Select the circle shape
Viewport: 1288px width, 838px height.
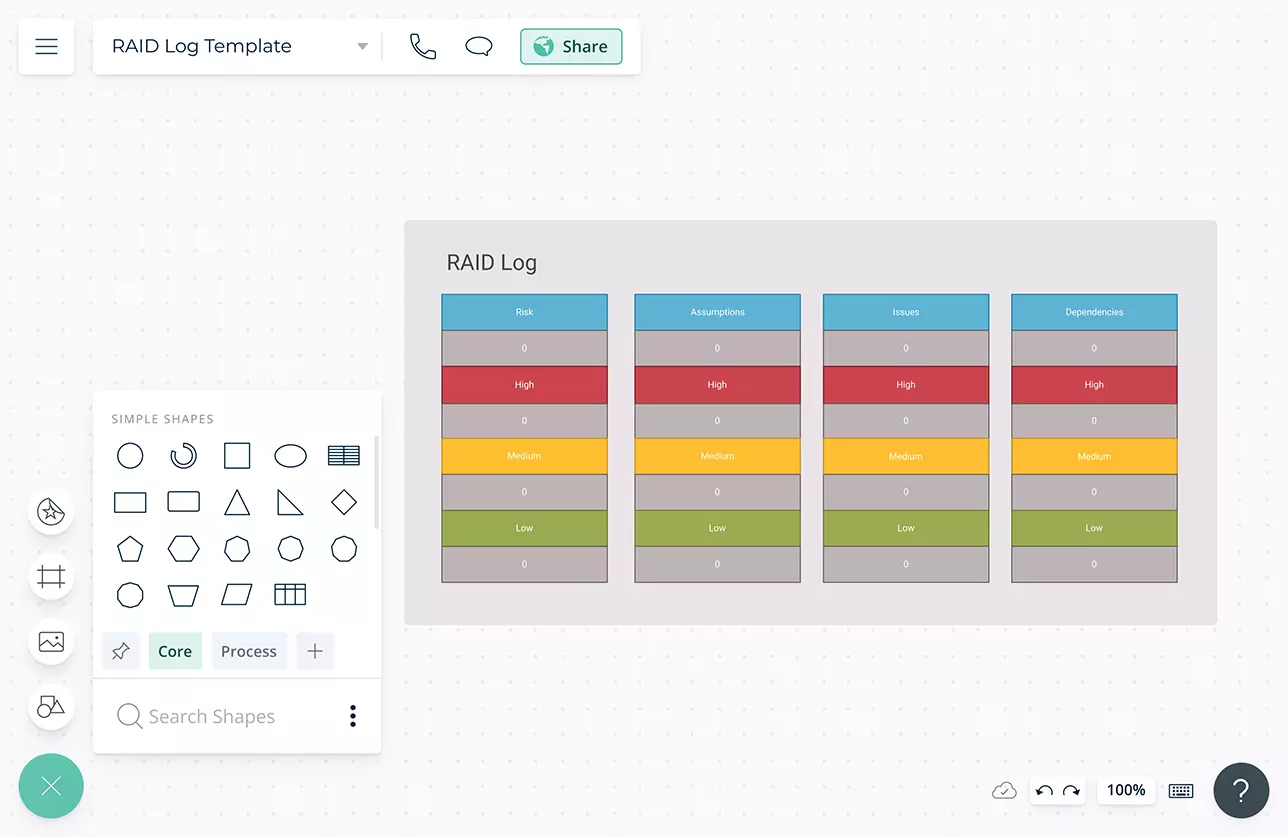click(x=130, y=456)
